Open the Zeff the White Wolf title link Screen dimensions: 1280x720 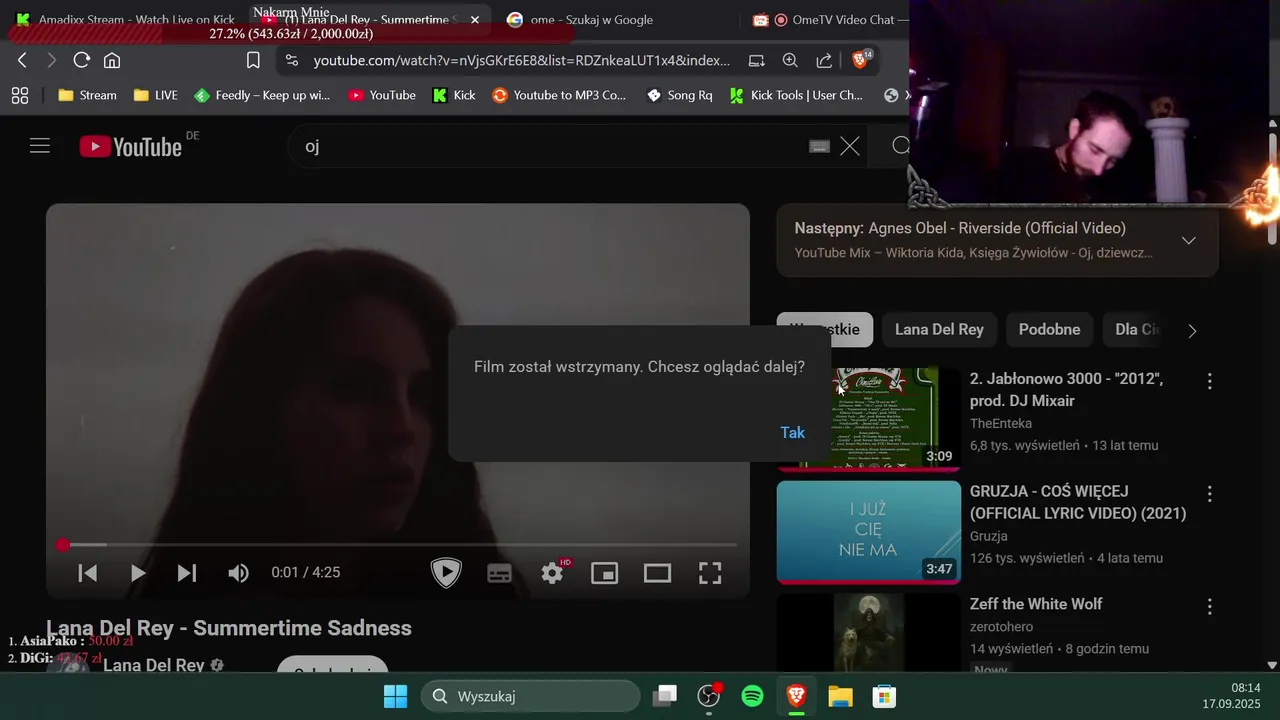[1036, 604]
